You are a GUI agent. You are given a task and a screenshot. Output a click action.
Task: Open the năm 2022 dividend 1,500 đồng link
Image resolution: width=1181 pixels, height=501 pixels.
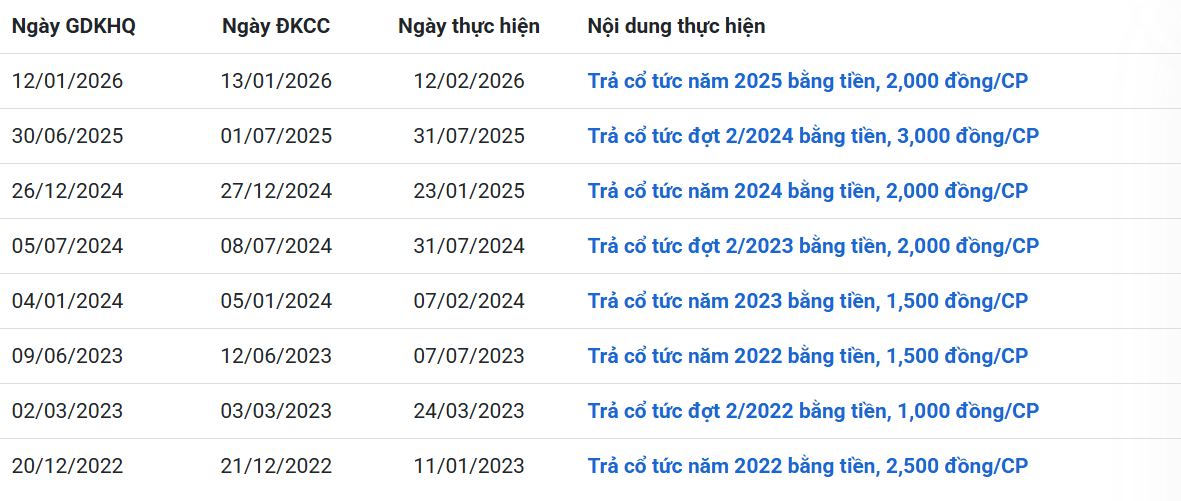(x=807, y=356)
